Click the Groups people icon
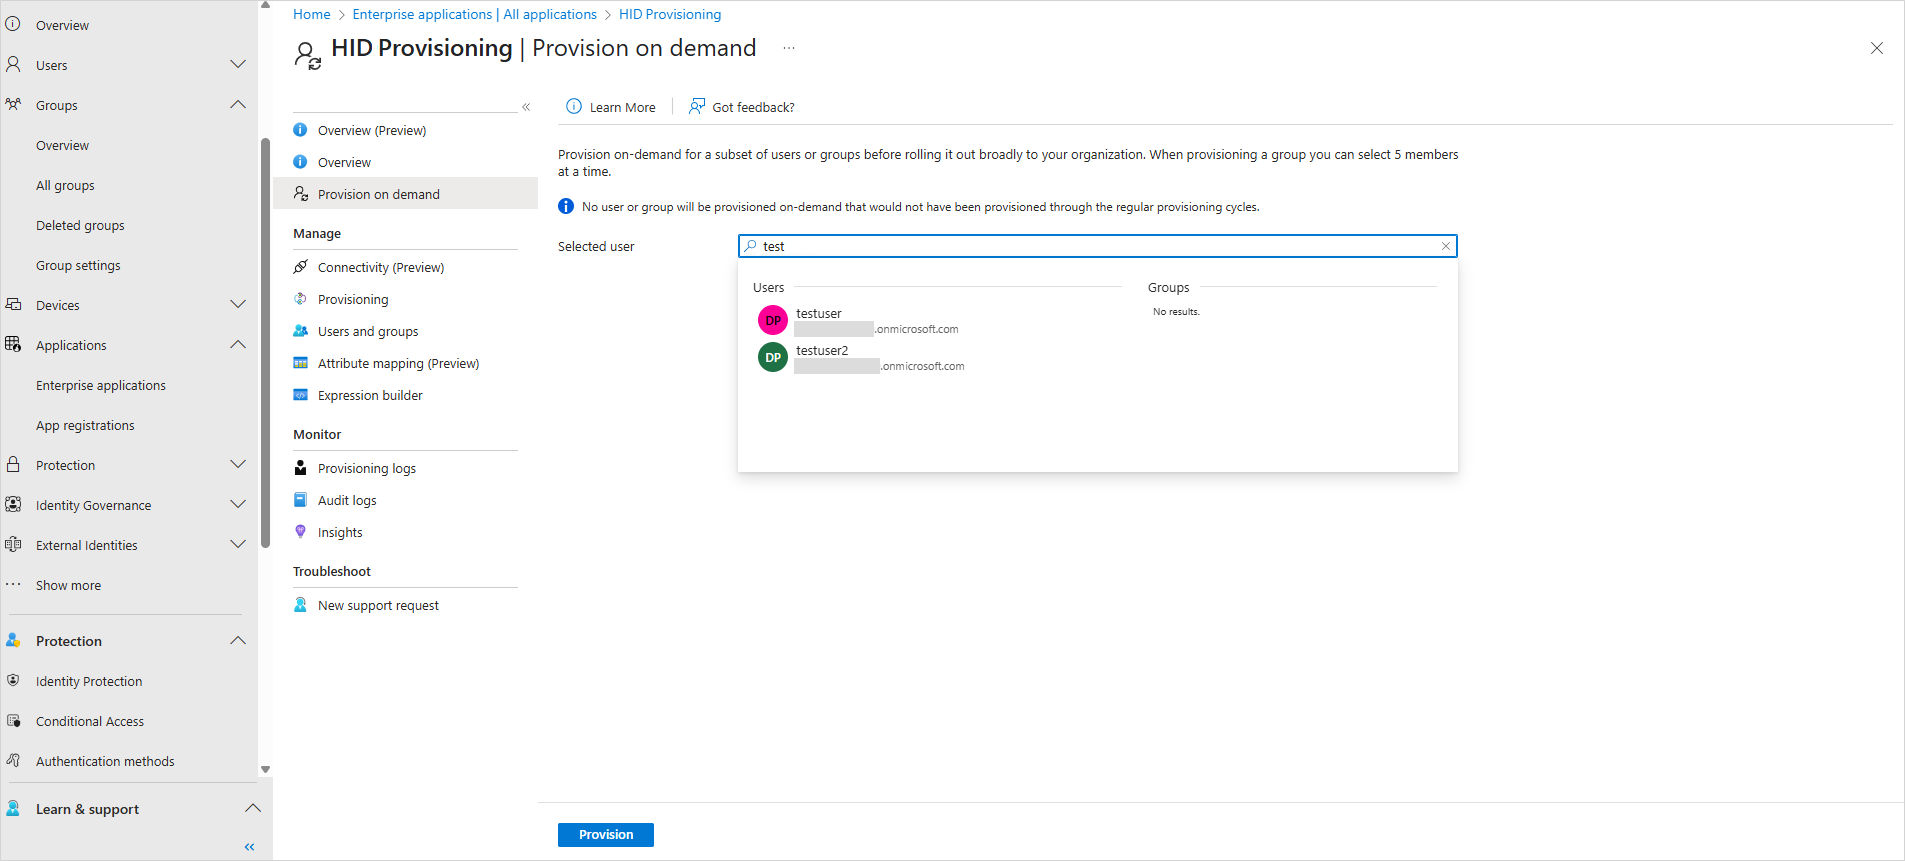 coord(13,104)
